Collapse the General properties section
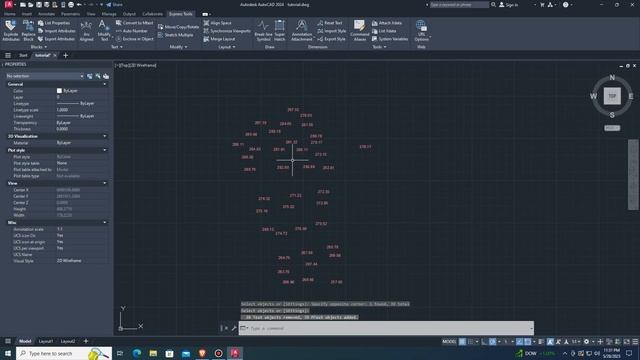640x360 pixels. tap(105, 84)
